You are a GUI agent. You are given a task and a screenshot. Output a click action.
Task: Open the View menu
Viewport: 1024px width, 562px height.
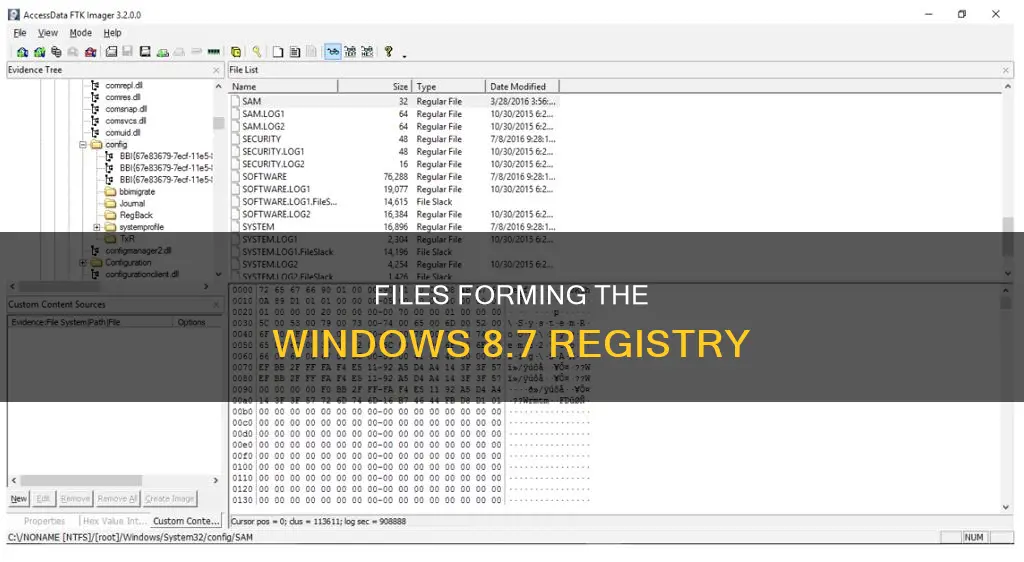pos(48,33)
